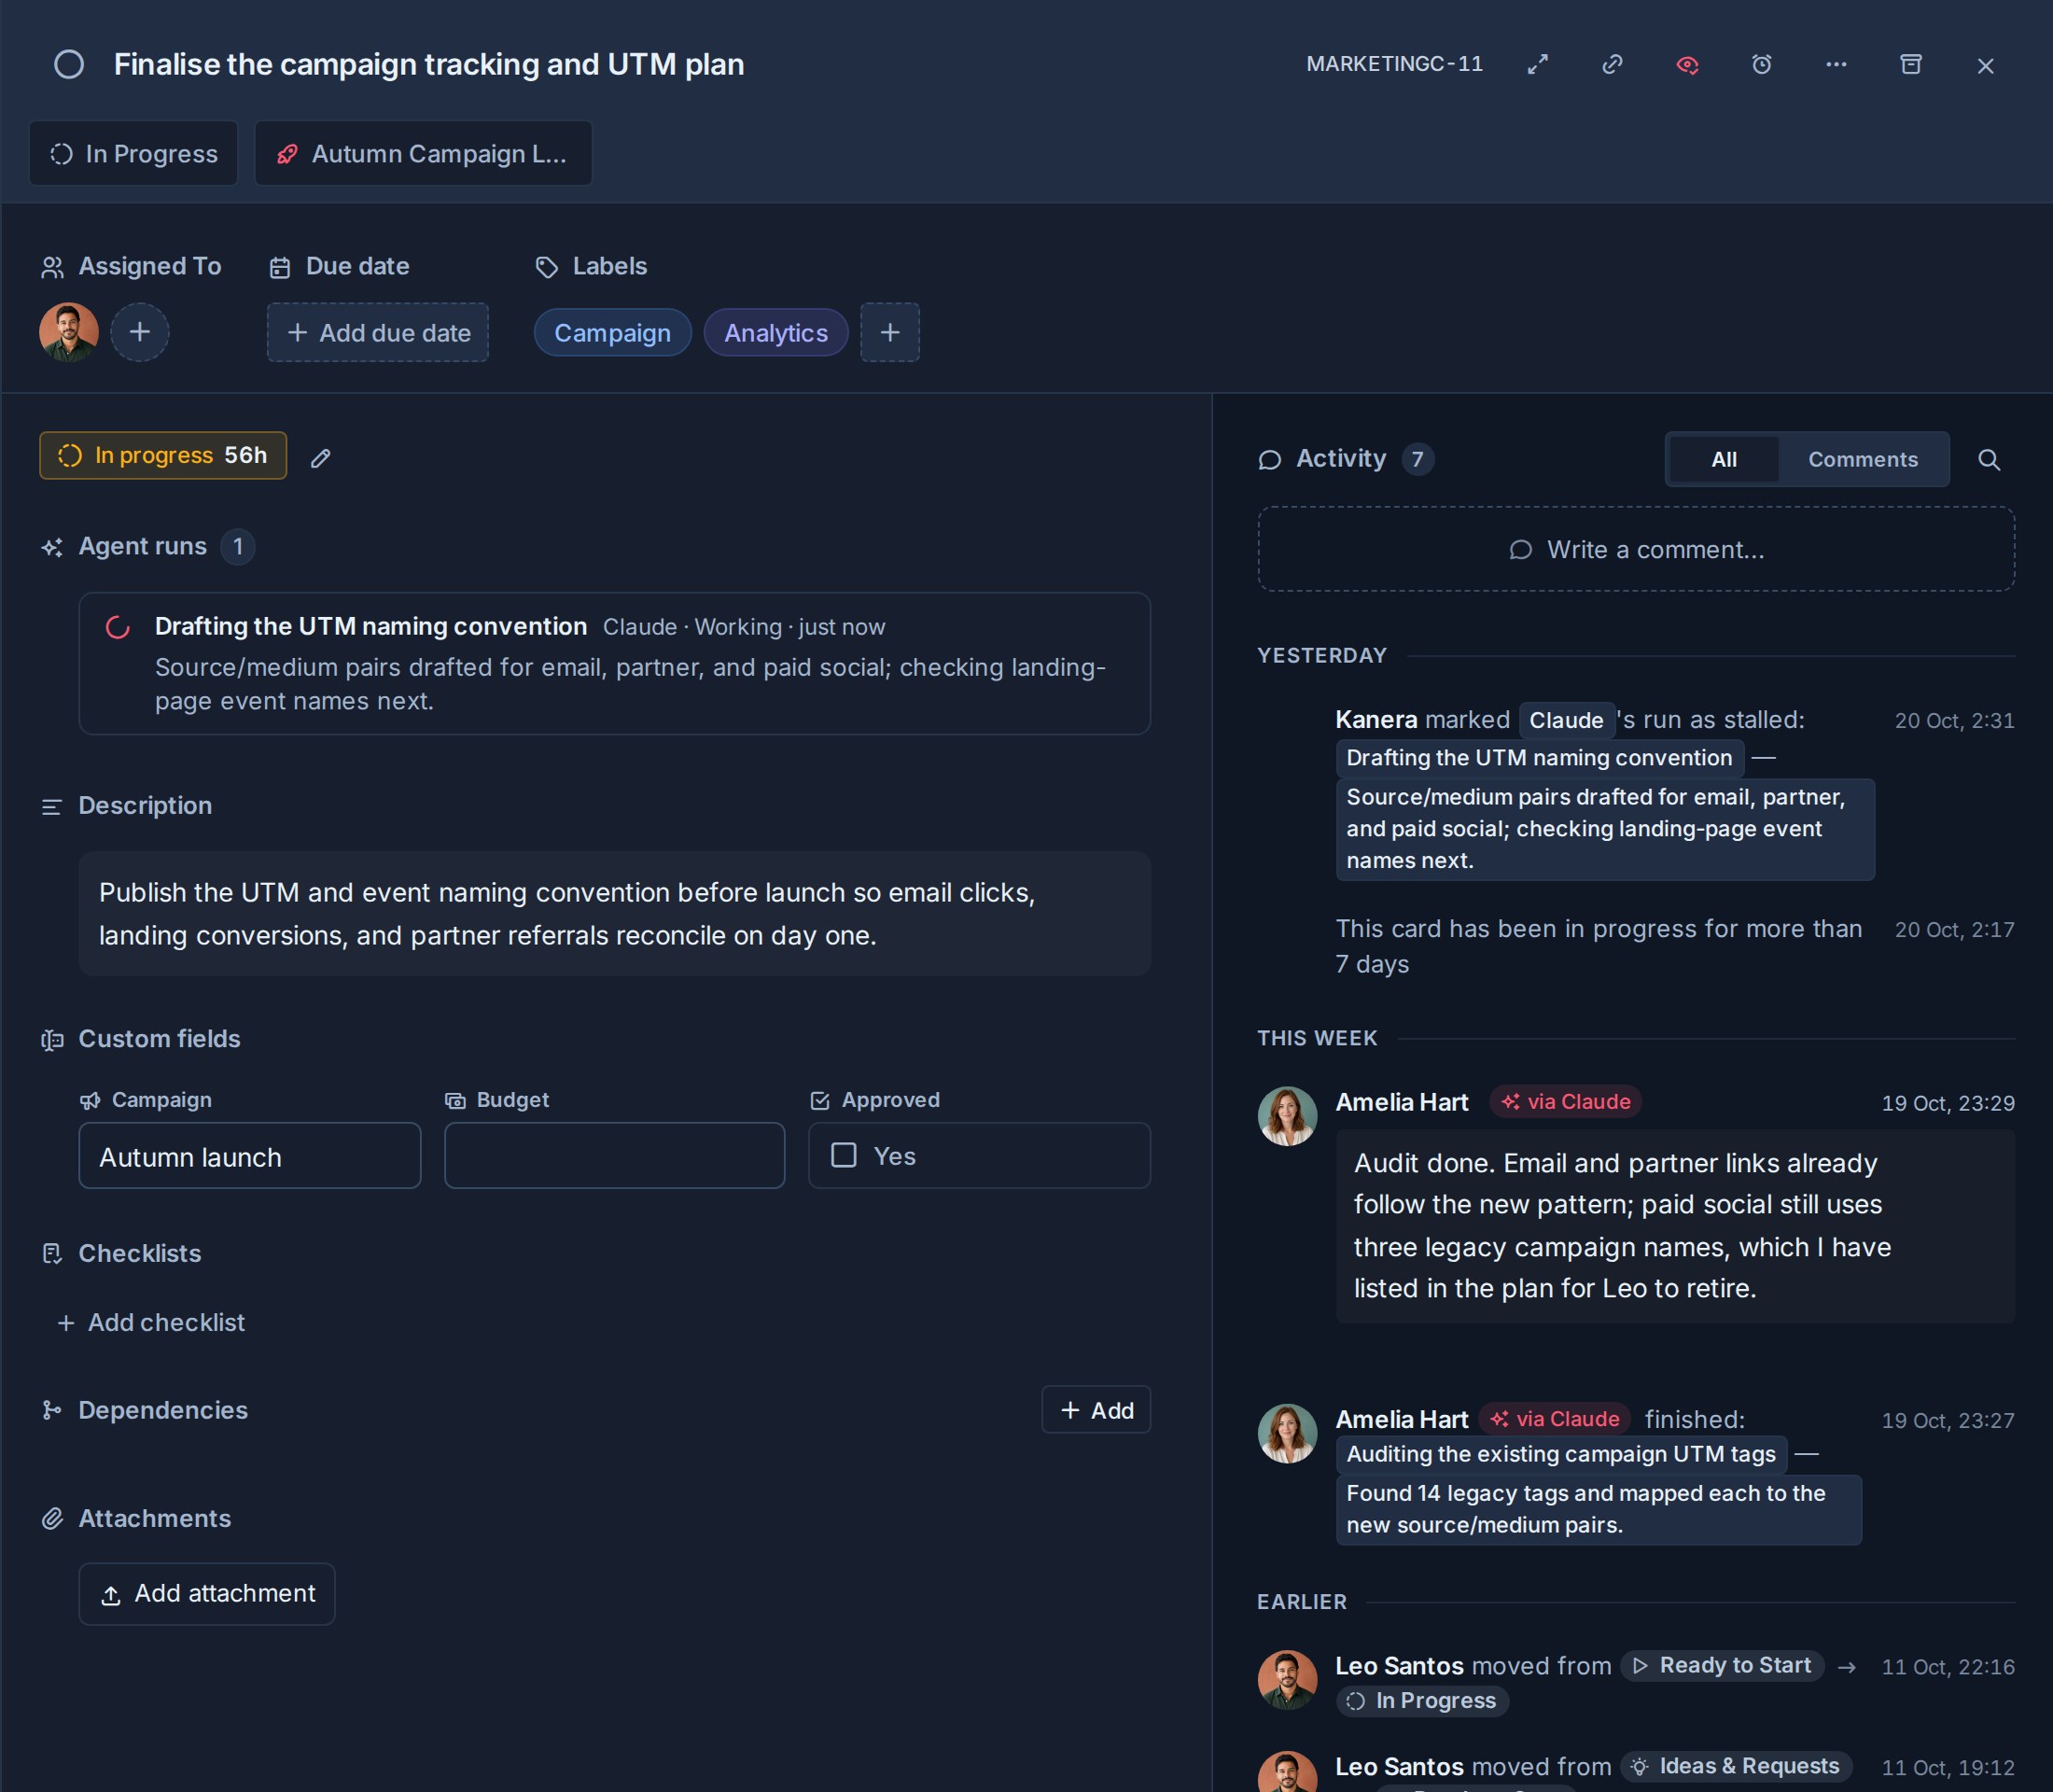Switch activity filter to All
This screenshot has height=1792, width=2053.
click(1724, 460)
